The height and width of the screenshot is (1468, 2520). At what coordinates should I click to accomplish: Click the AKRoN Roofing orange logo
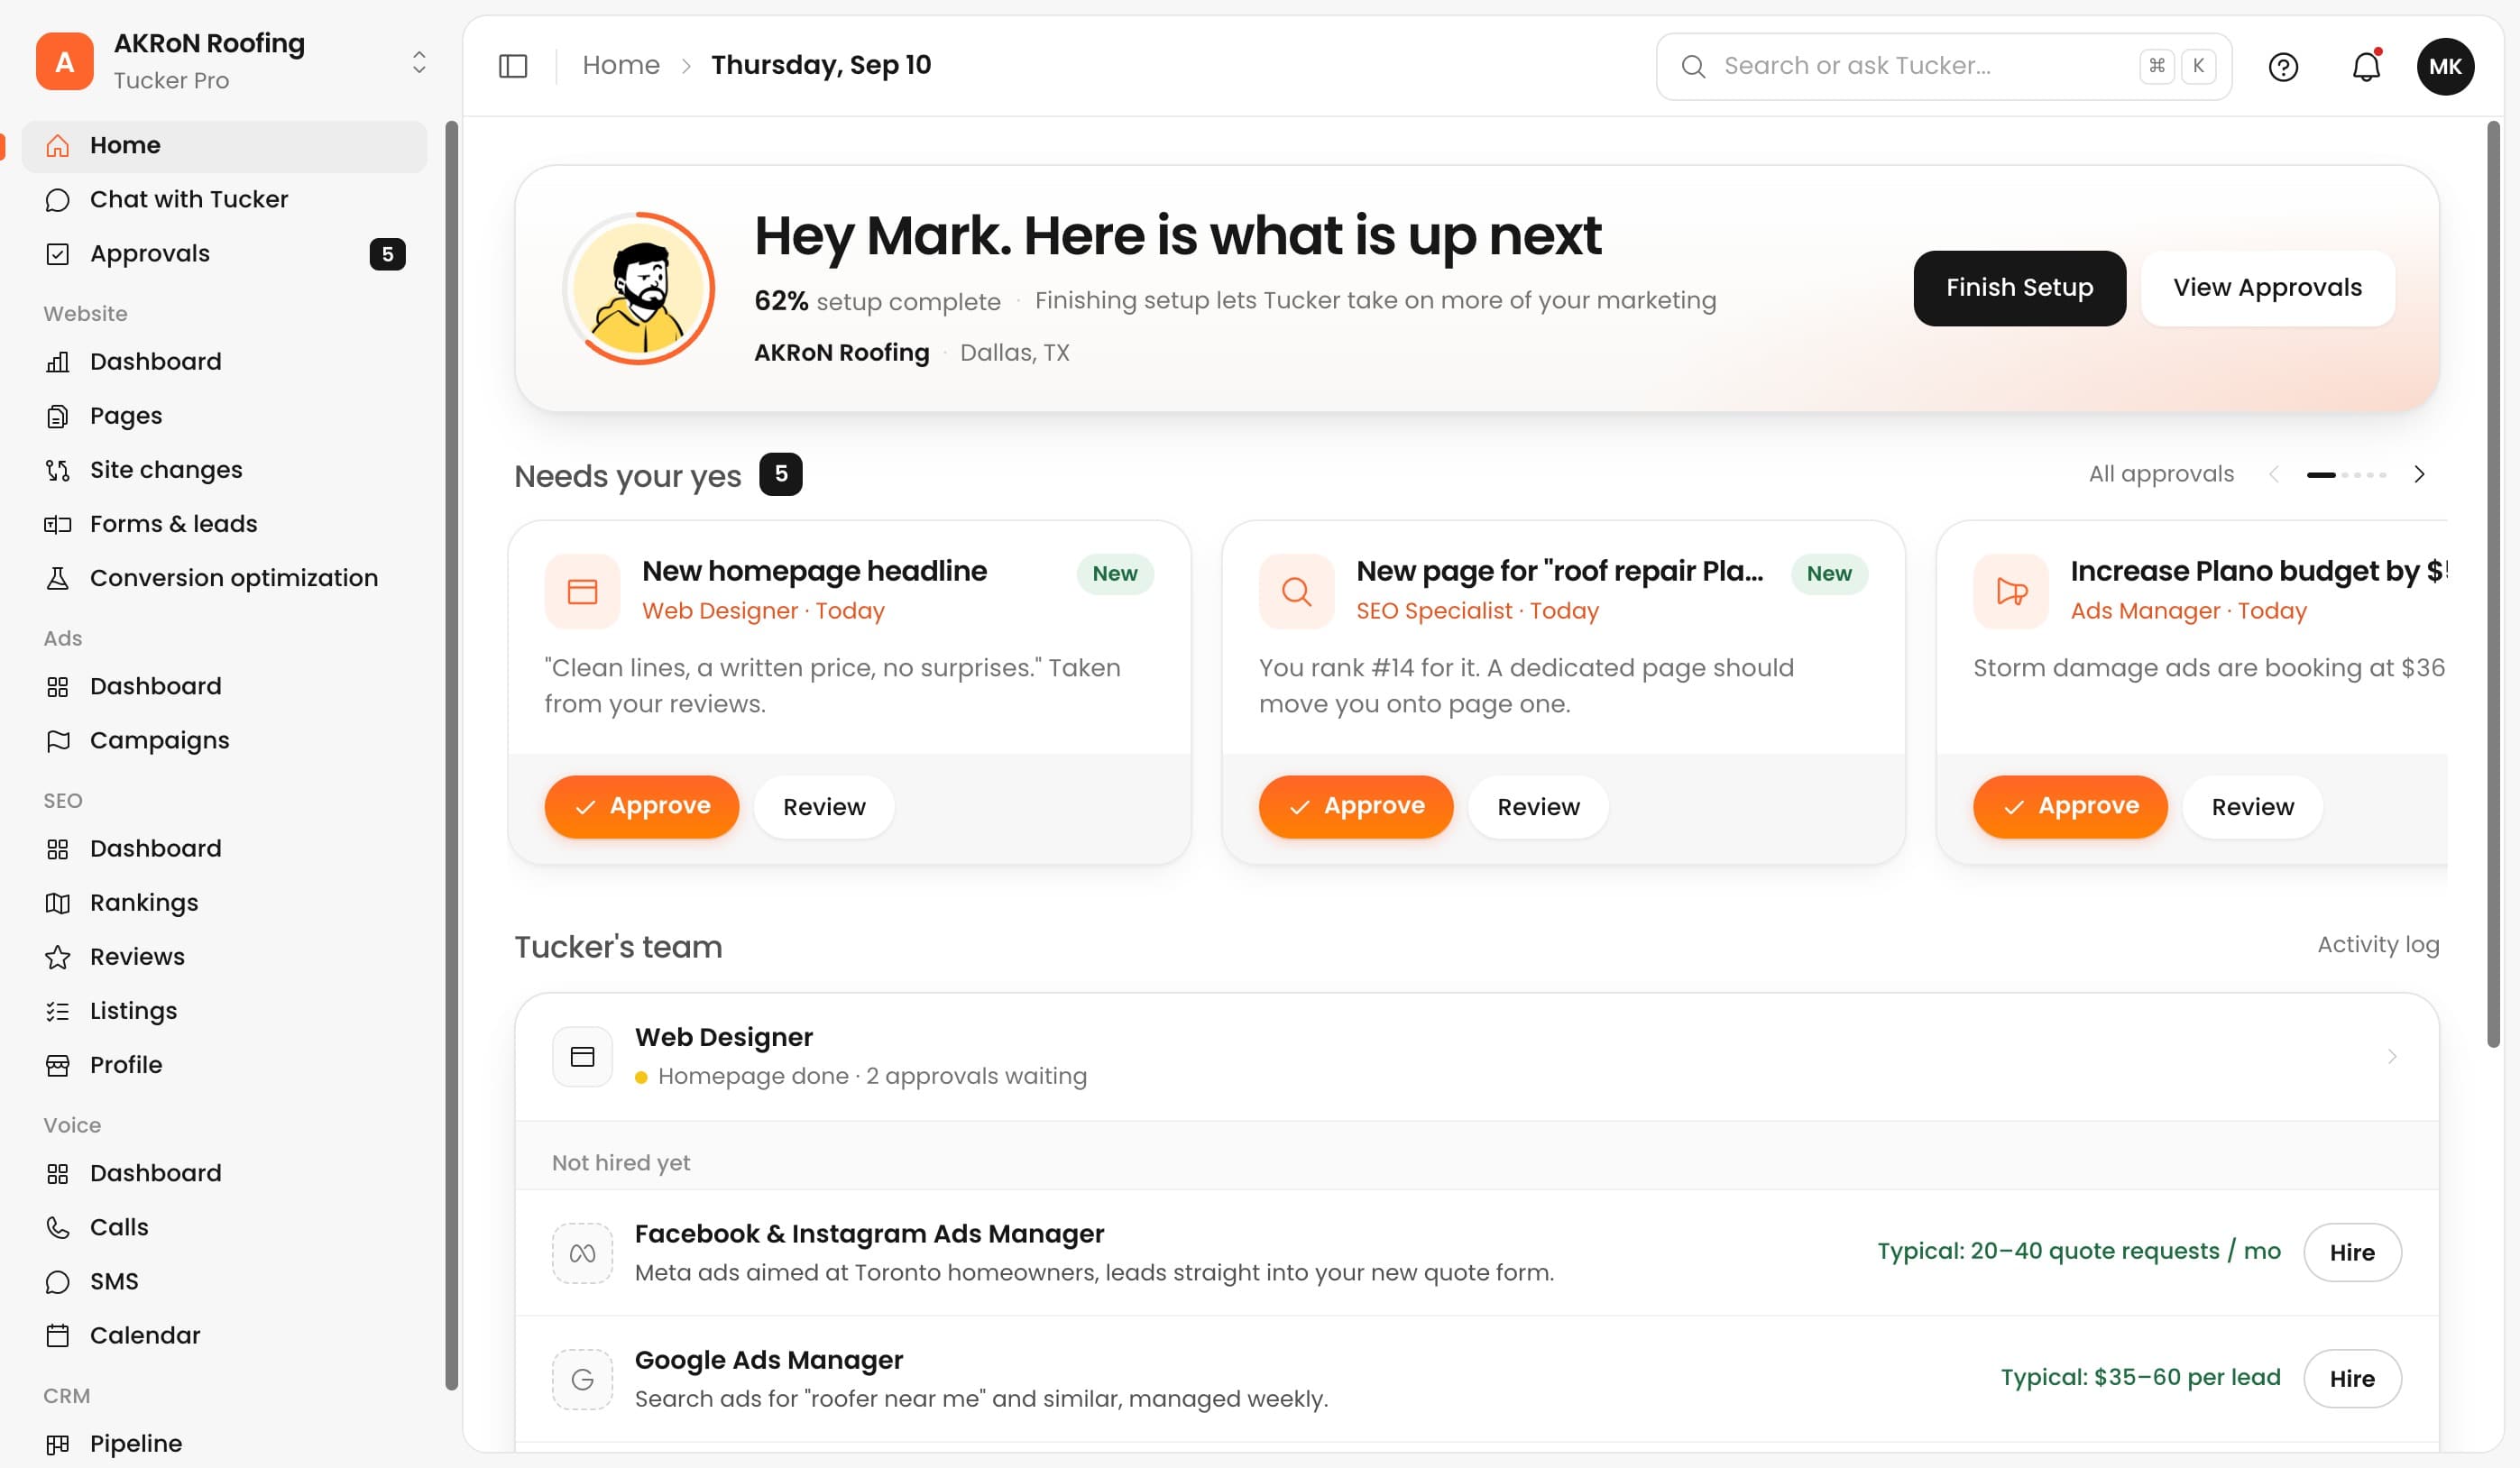pos(65,62)
